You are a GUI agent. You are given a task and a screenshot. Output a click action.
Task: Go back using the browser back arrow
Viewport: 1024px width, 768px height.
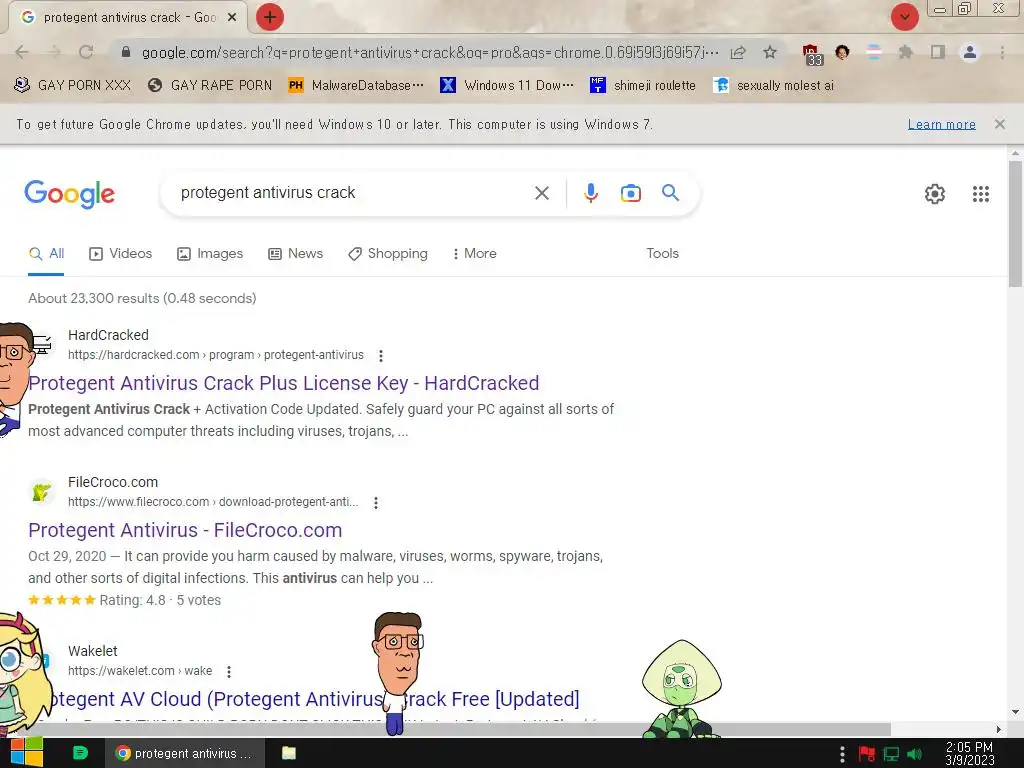[22, 52]
